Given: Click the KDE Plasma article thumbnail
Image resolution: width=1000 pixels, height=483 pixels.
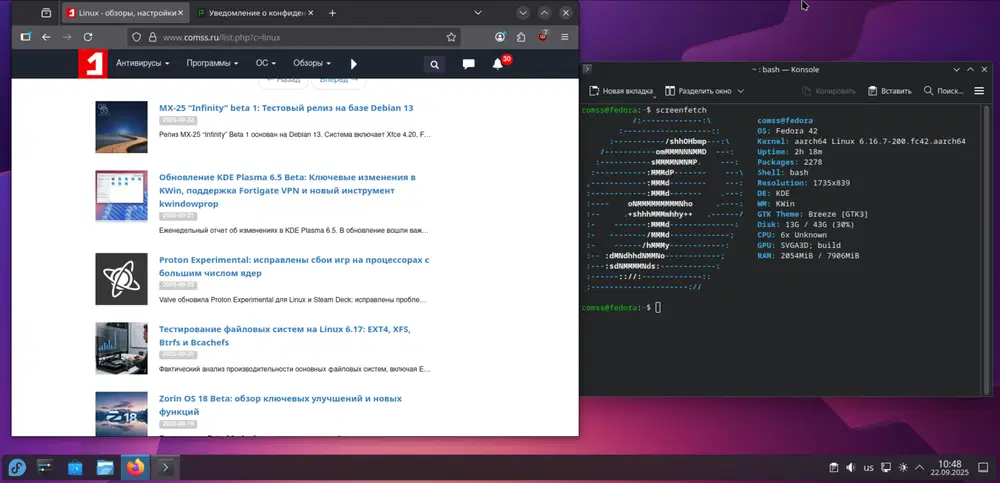Looking at the screenshot, I should (x=121, y=196).
